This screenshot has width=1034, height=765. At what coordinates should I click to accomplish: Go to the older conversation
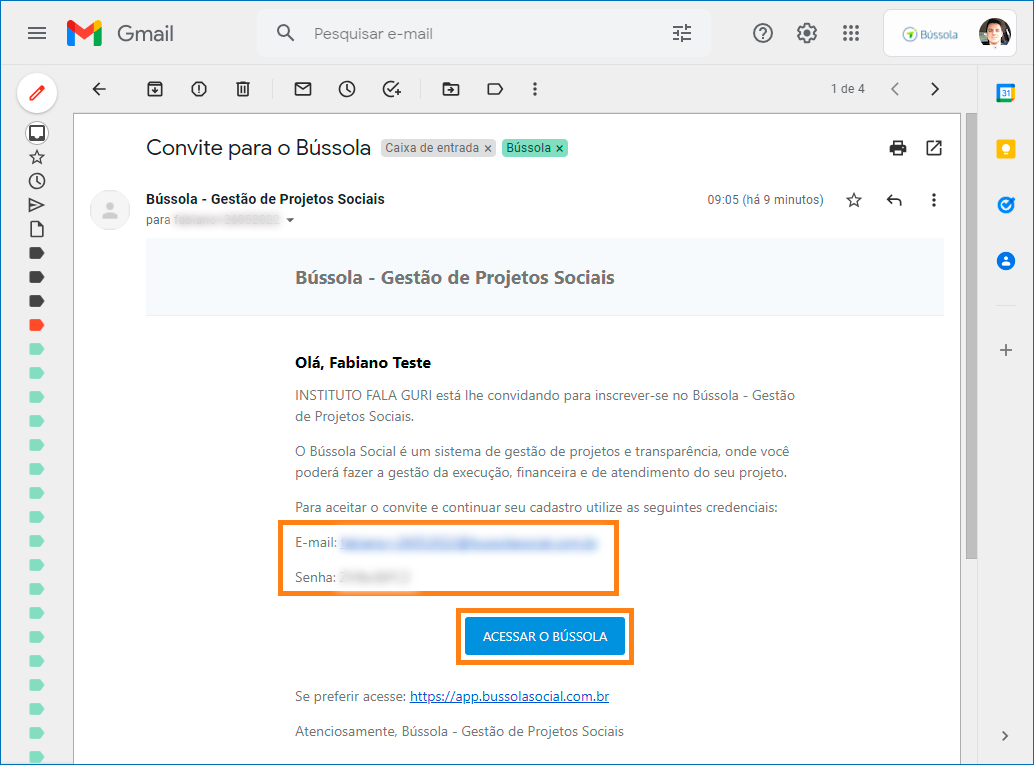934,89
